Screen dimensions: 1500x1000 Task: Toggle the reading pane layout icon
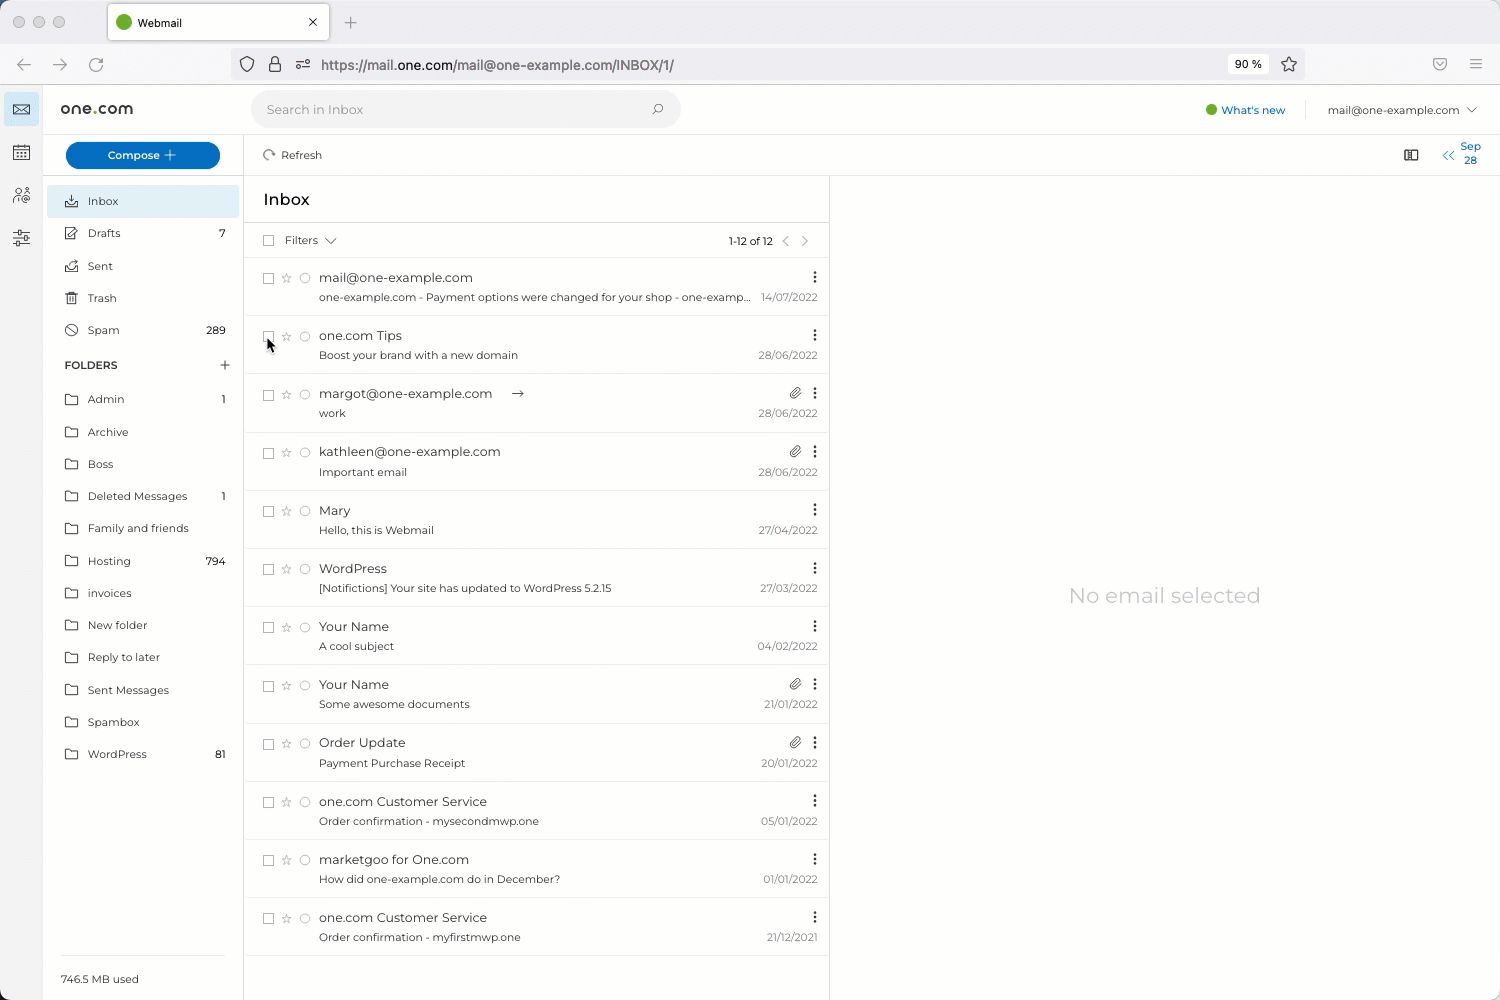[1410, 155]
